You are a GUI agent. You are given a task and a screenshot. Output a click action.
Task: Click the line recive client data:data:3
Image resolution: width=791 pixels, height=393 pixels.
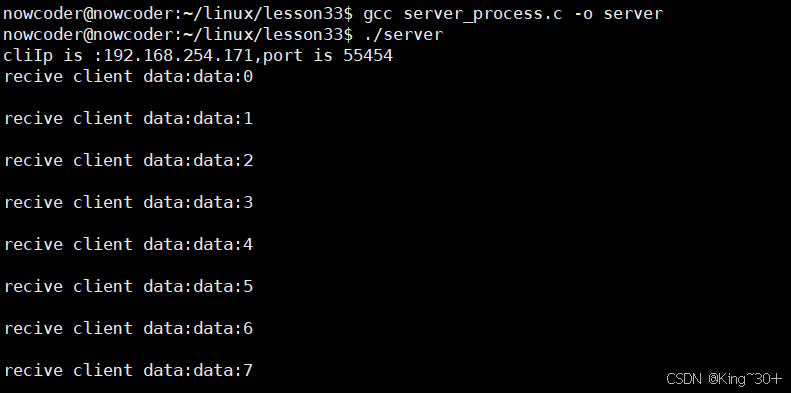click(128, 202)
